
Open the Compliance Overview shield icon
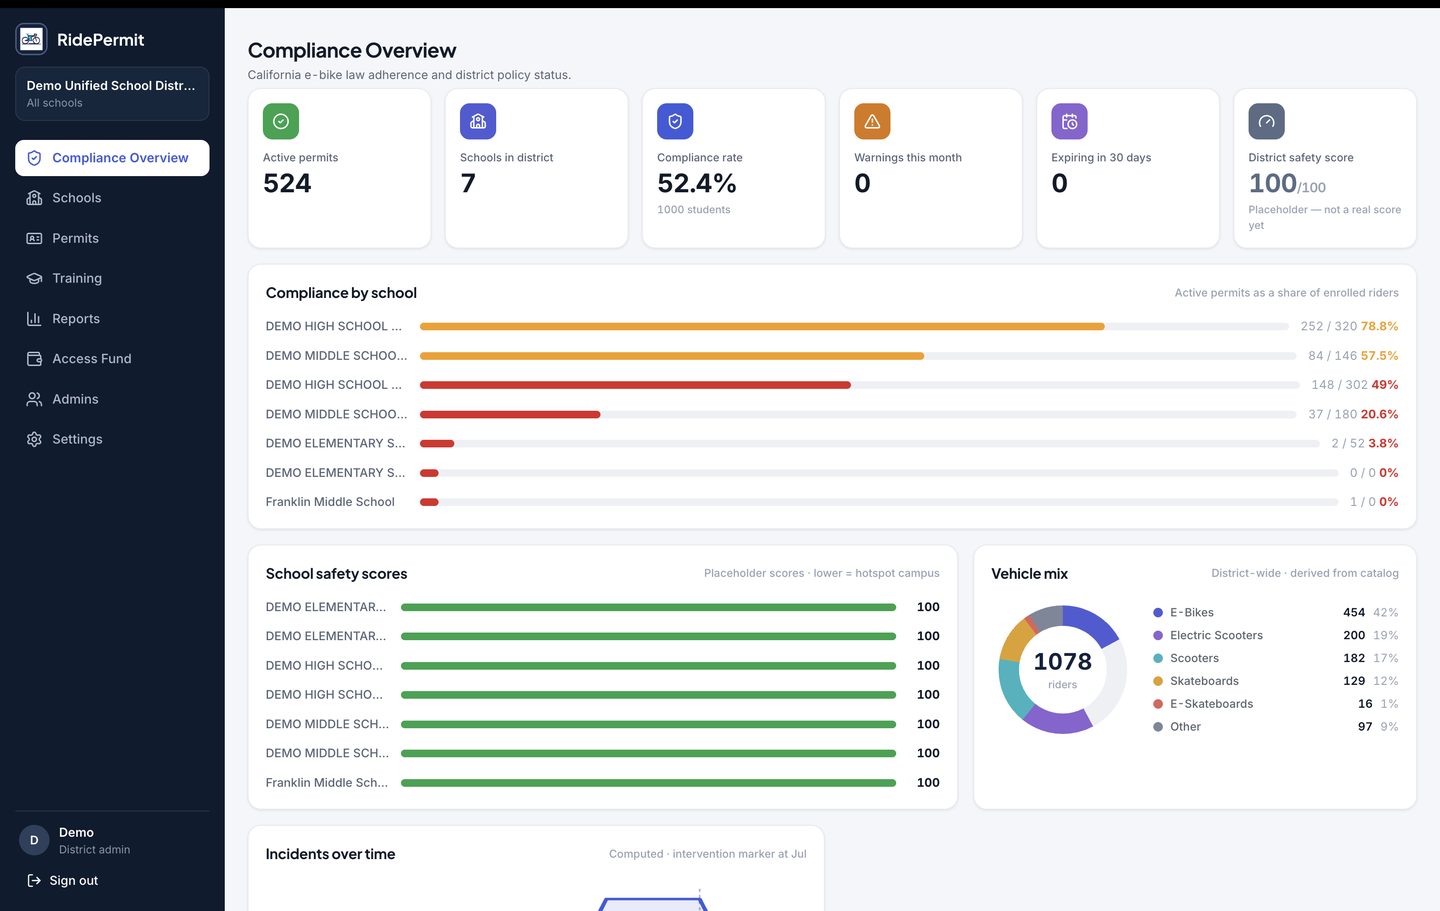pyautogui.click(x=34, y=158)
